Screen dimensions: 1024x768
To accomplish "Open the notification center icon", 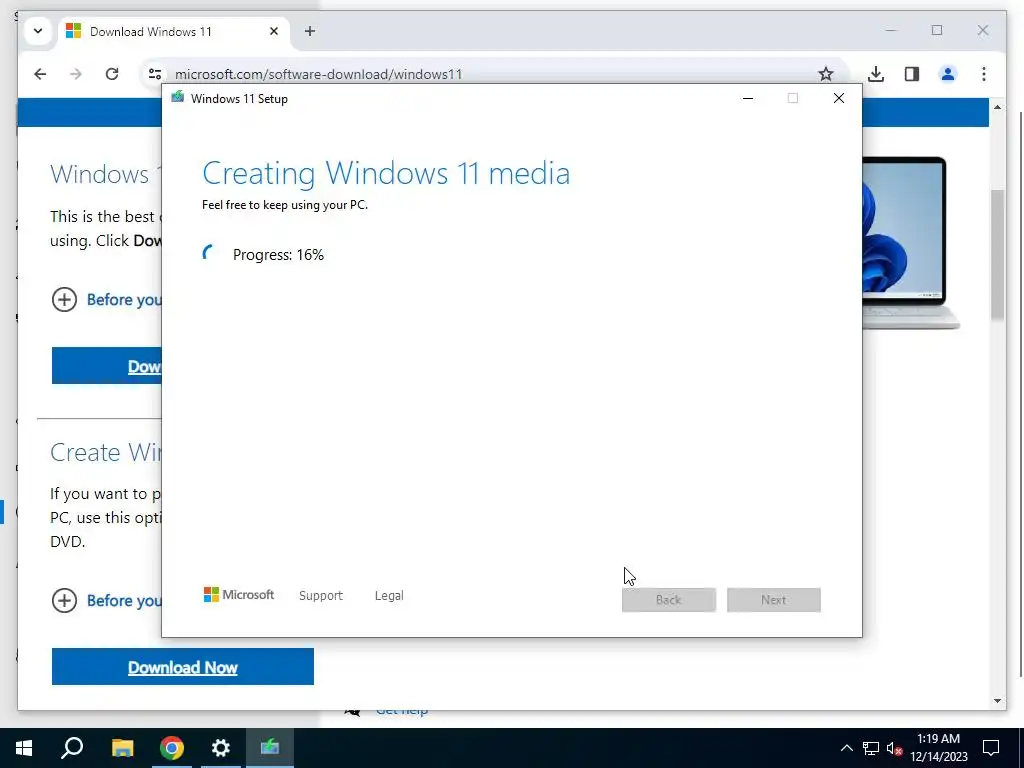I will click(991, 748).
